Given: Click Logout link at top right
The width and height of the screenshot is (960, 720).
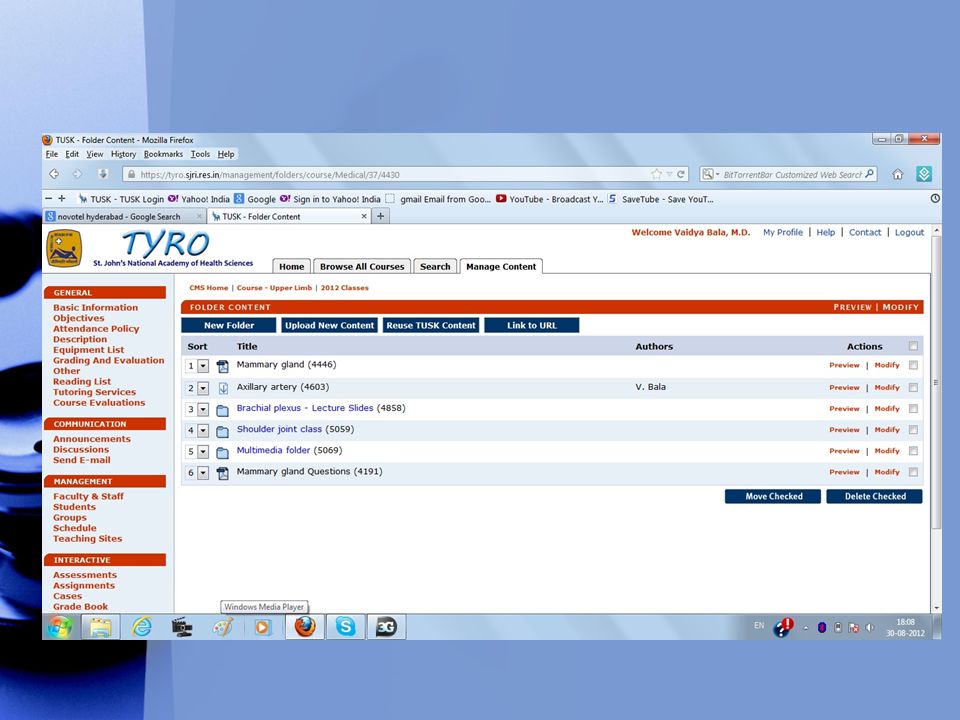Looking at the screenshot, I should 909,232.
